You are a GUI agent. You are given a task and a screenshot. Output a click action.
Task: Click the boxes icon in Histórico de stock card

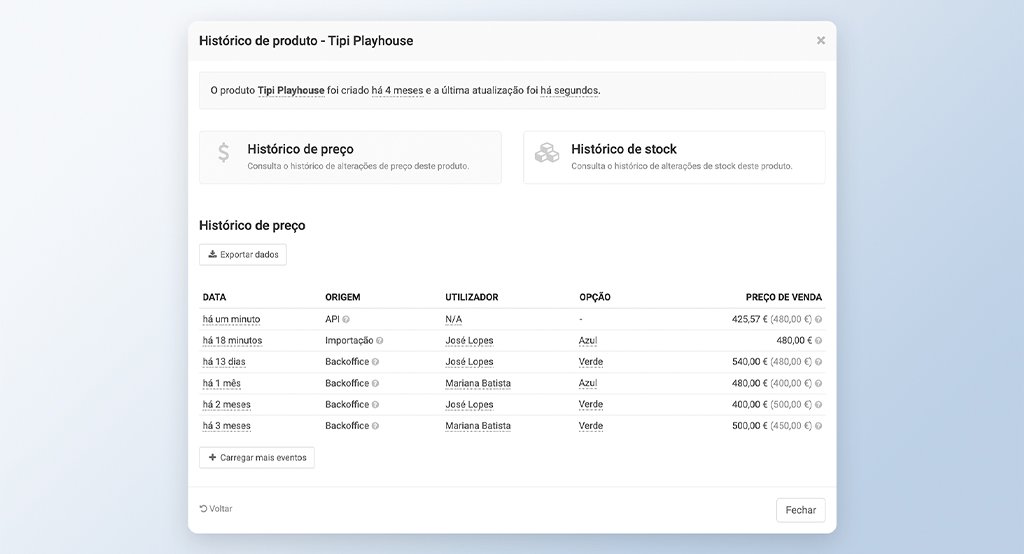tap(547, 153)
